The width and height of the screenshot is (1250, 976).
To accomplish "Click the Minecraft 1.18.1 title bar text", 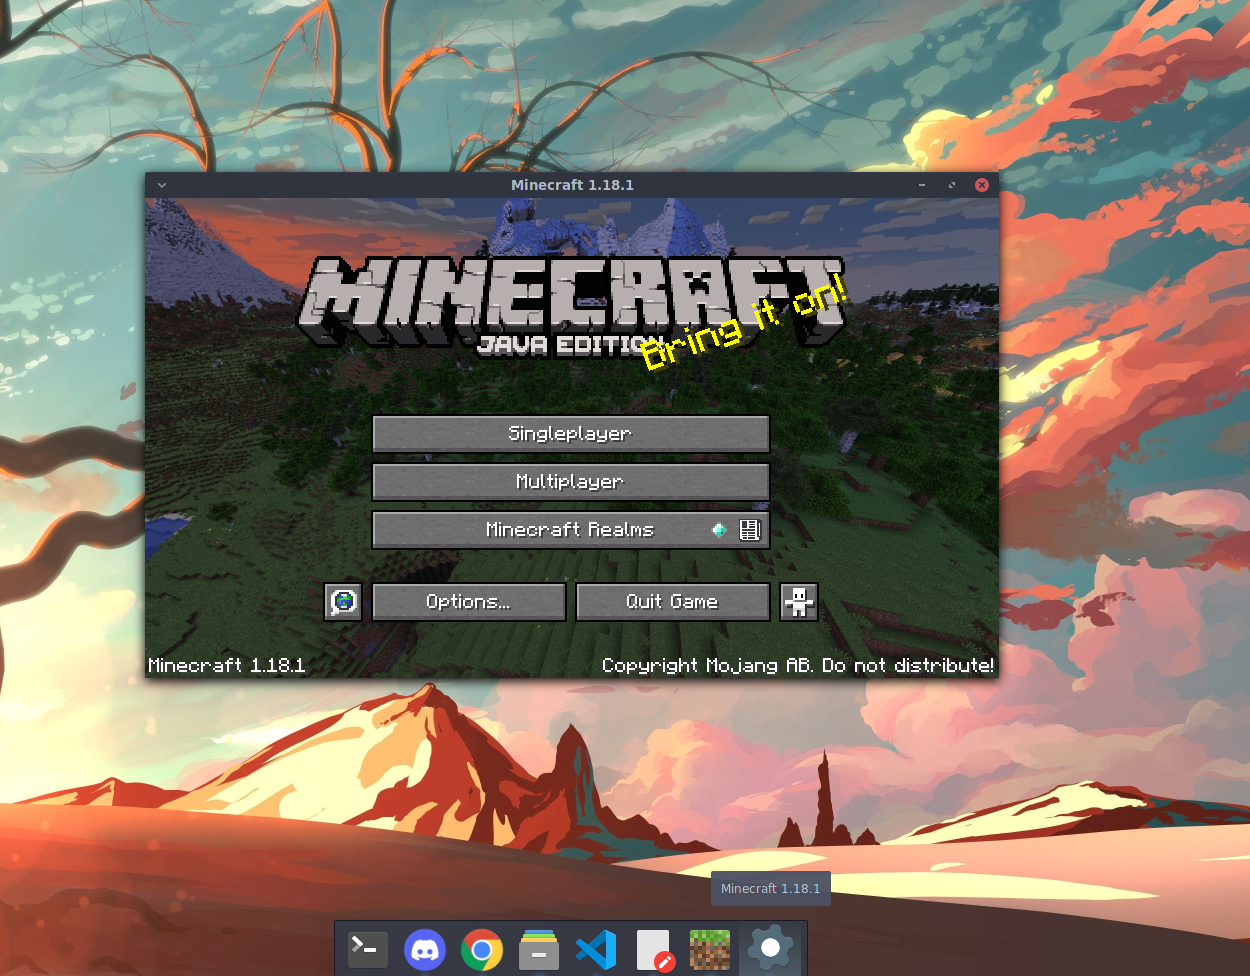I will pos(572,185).
